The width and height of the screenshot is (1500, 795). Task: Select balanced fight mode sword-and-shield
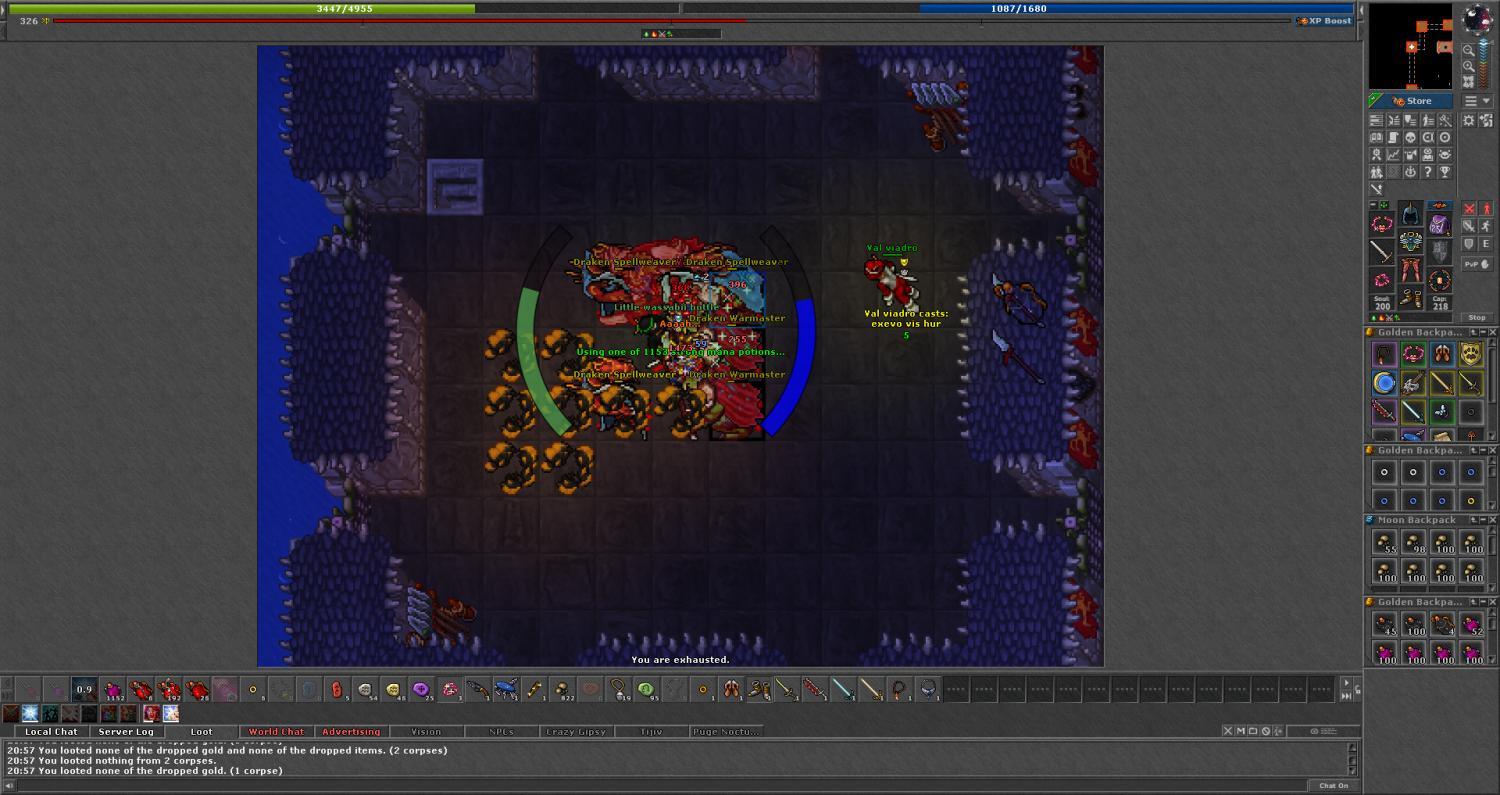pyautogui.click(x=1469, y=226)
